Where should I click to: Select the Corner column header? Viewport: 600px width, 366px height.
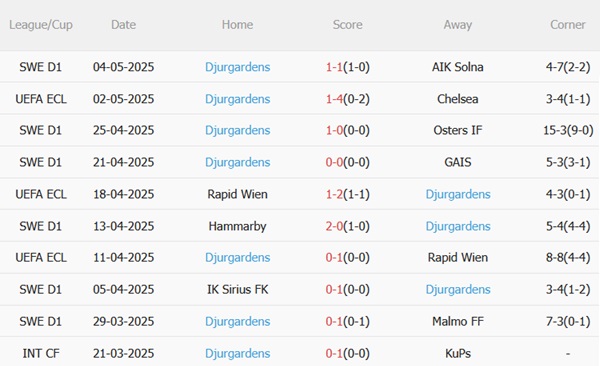[568, 25]
